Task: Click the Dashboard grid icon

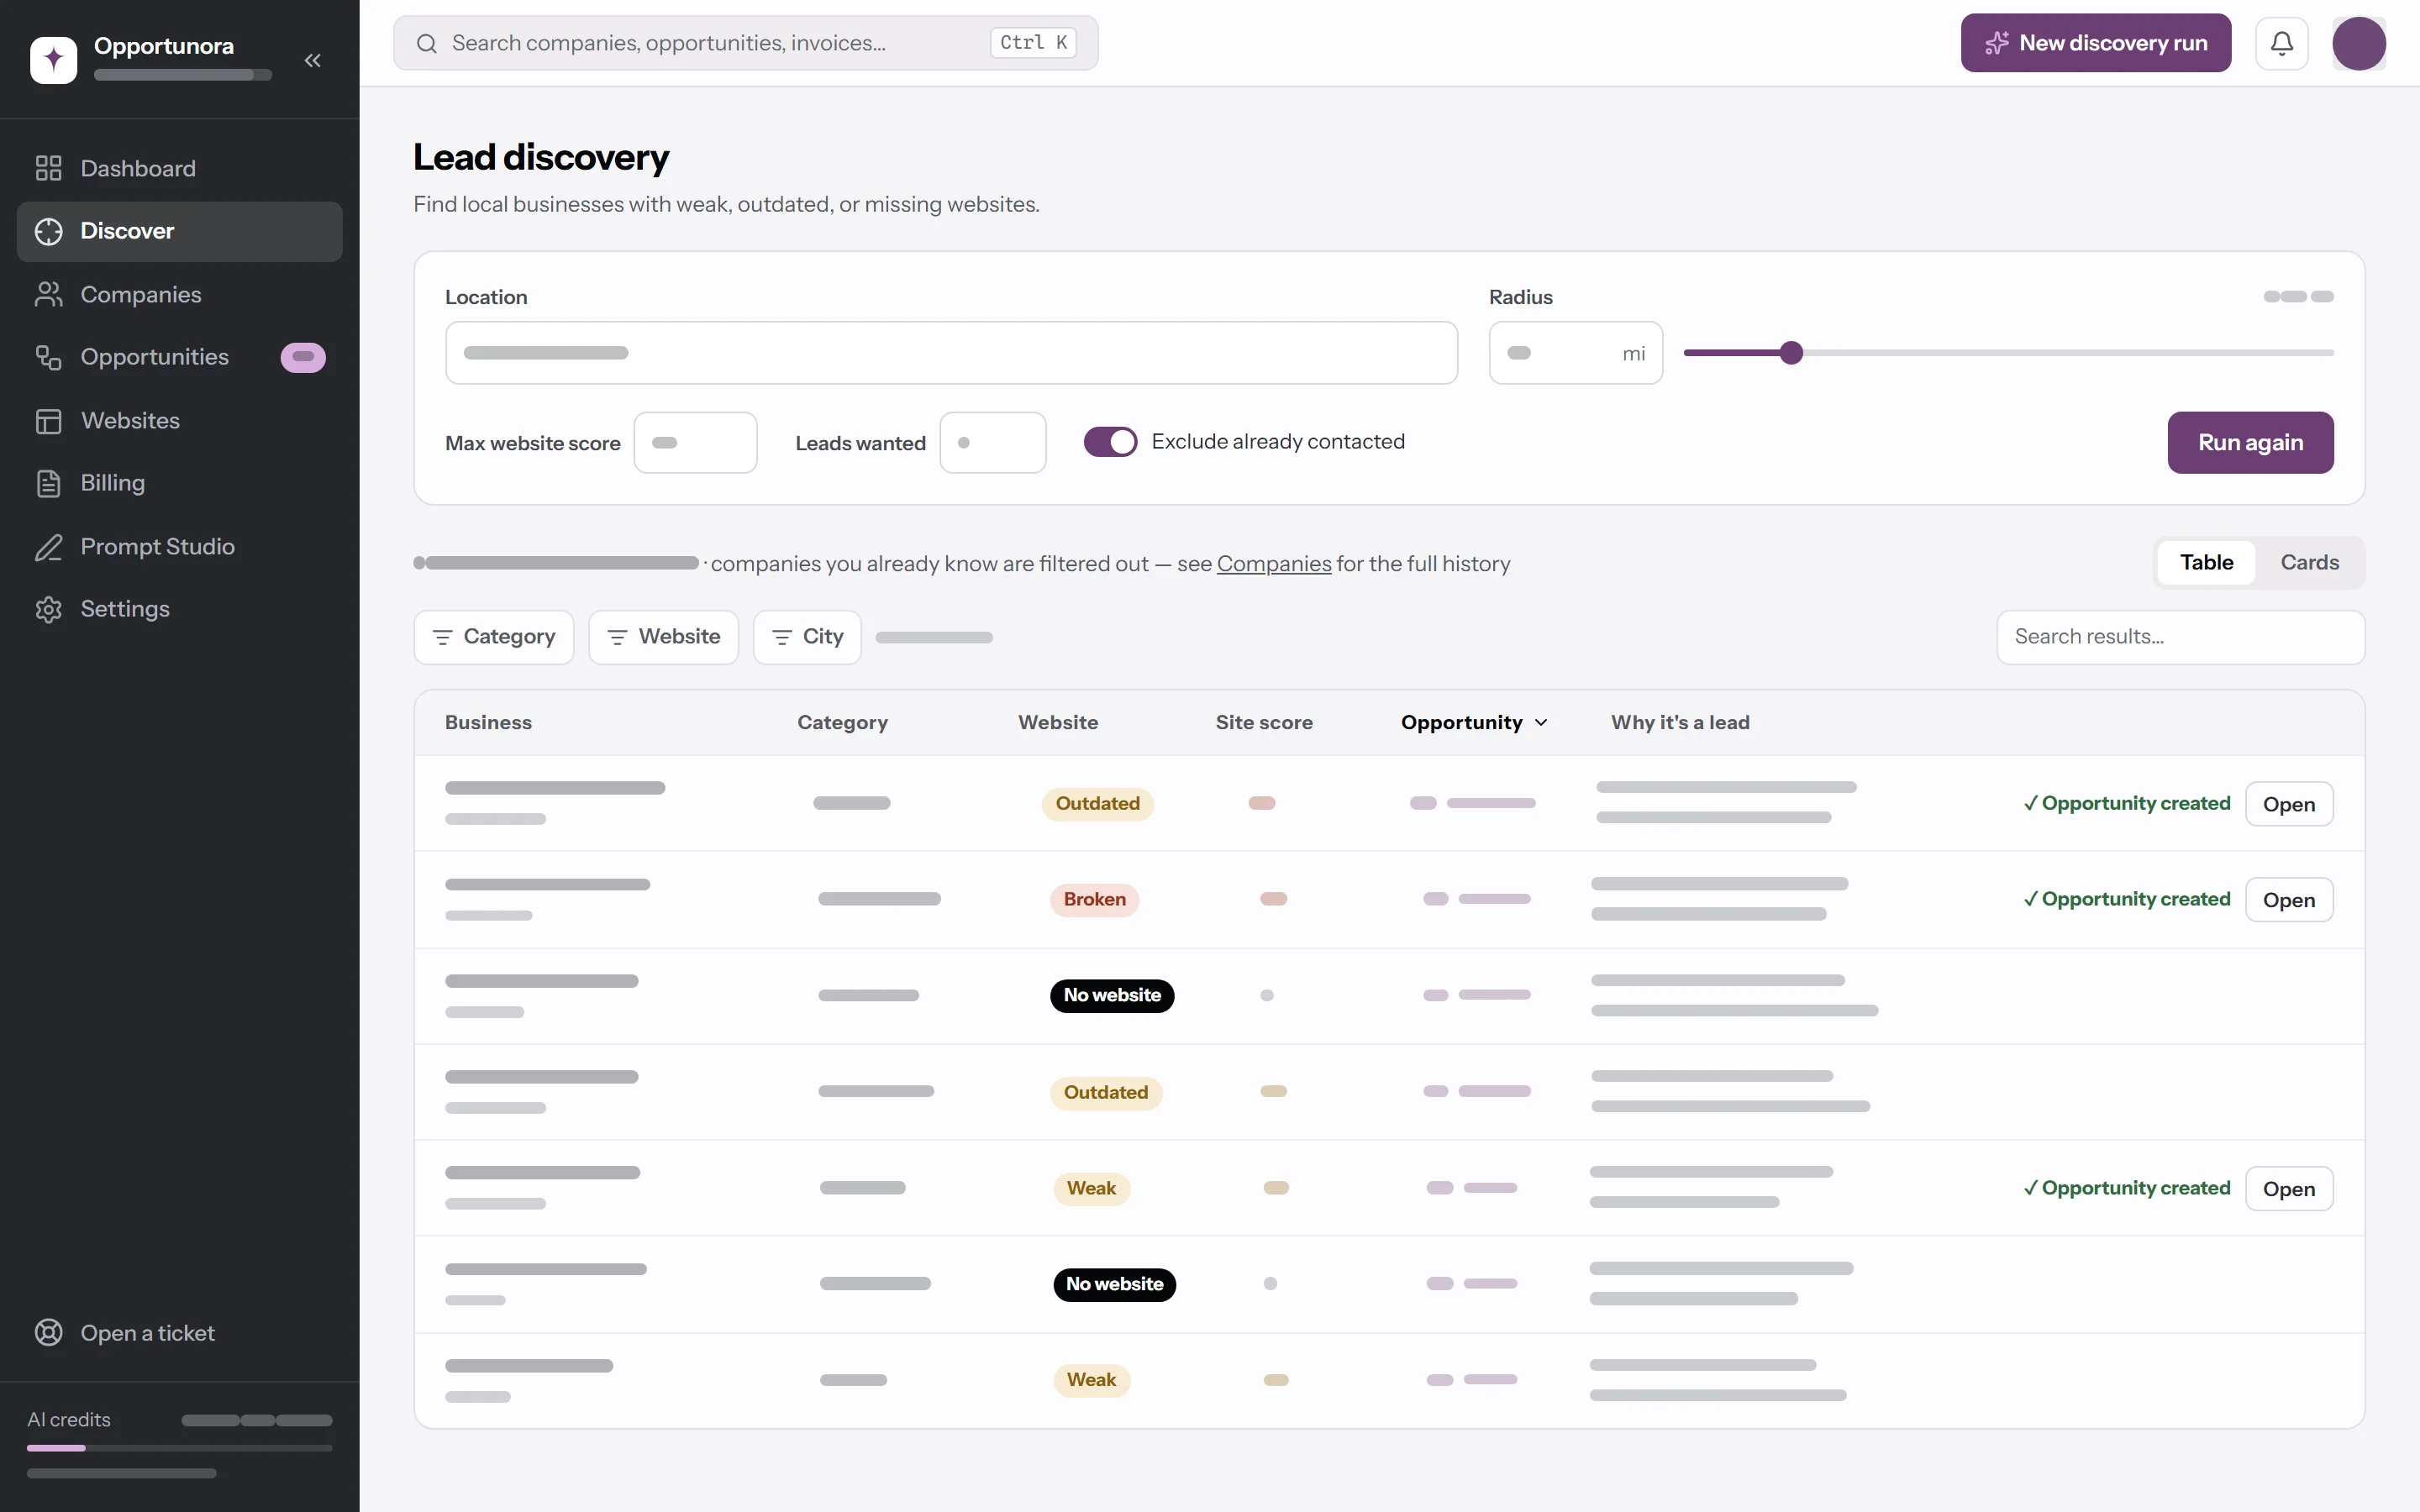Action: tap(48, 168)
